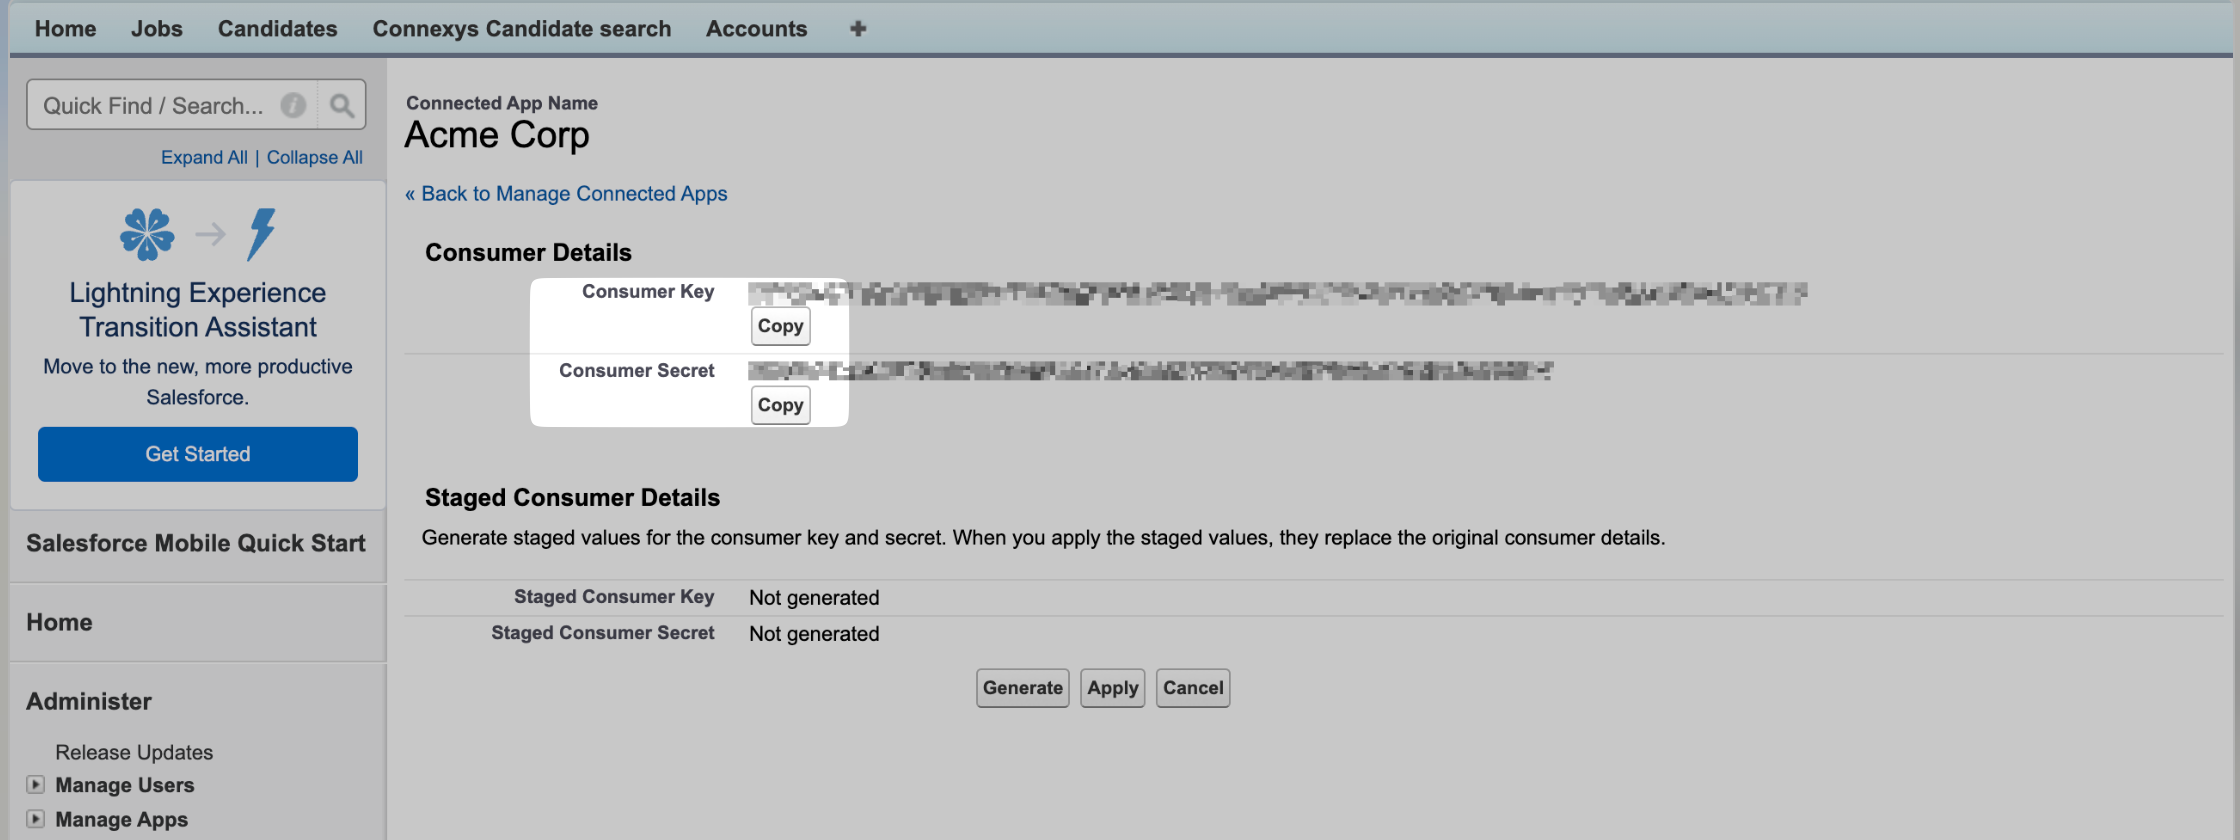The height and width of the screenshot is (840, 2240).
Task: Click the magnifier search icon
Action: pyautogui.click(x=342, y=105)
